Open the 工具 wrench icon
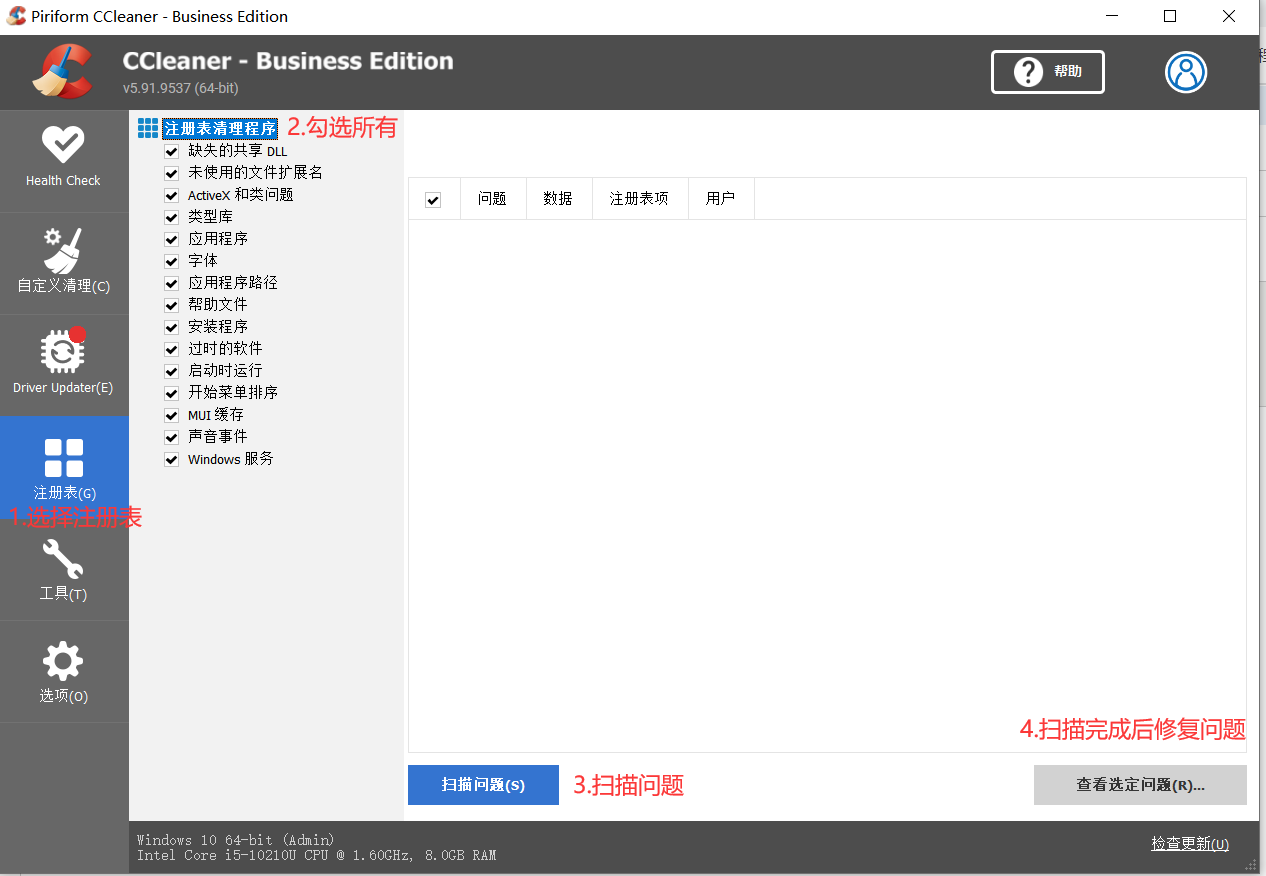This screenshot has width=1266, height=876. 63,560
